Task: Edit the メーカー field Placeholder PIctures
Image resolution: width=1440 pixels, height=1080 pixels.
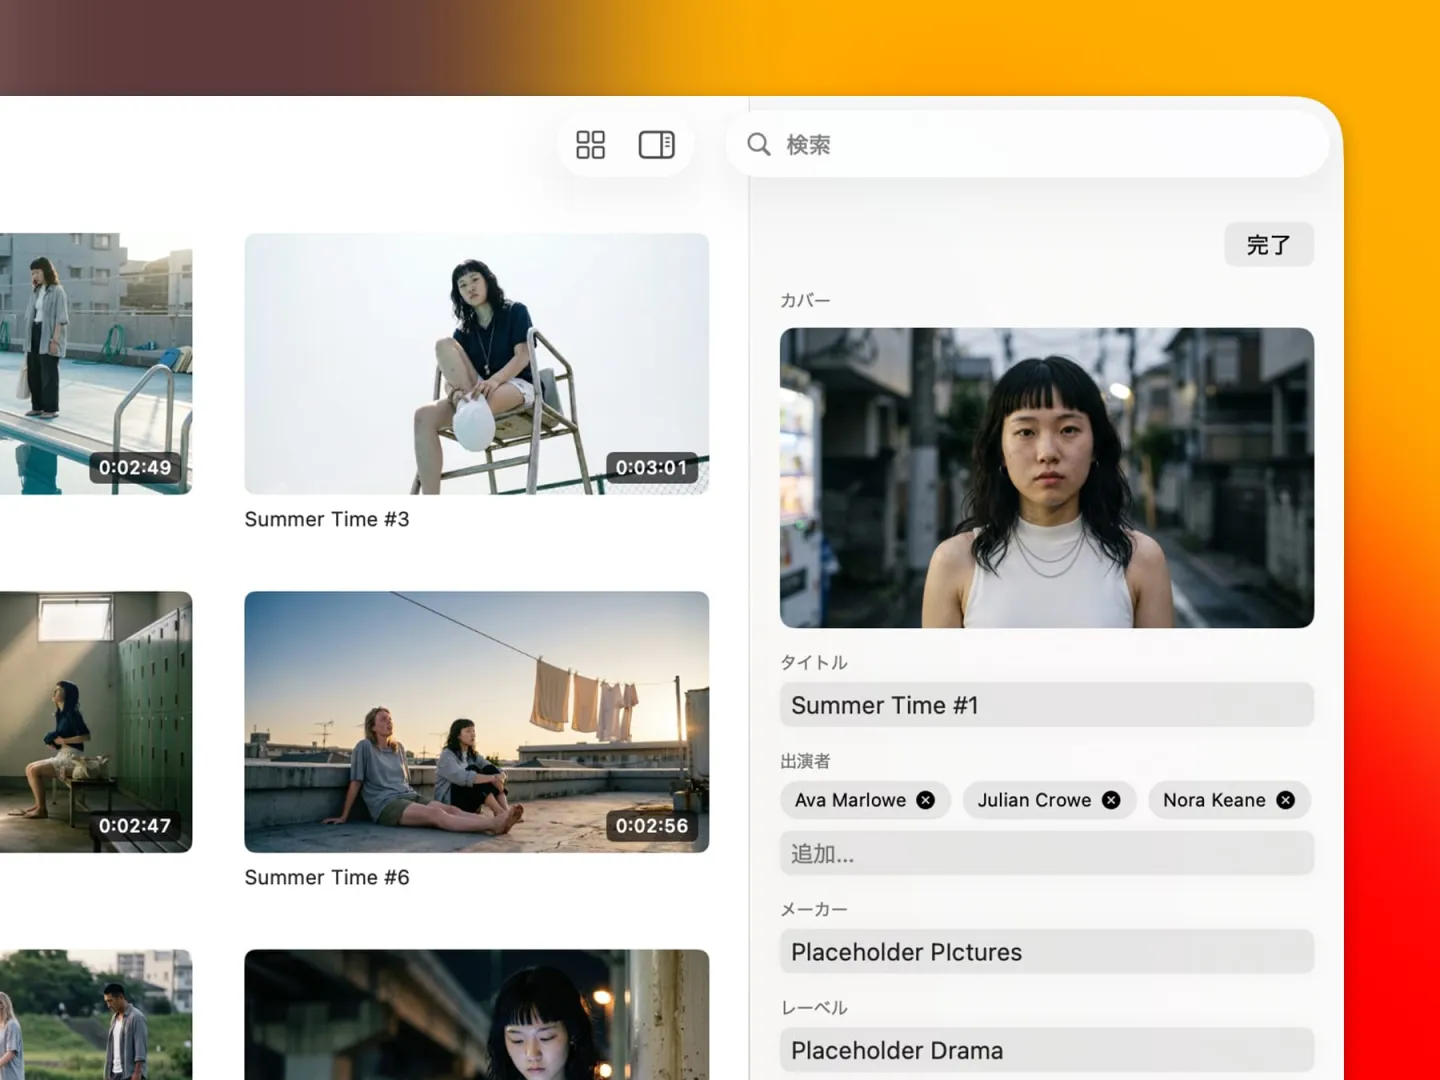Action: point(1047,952)
